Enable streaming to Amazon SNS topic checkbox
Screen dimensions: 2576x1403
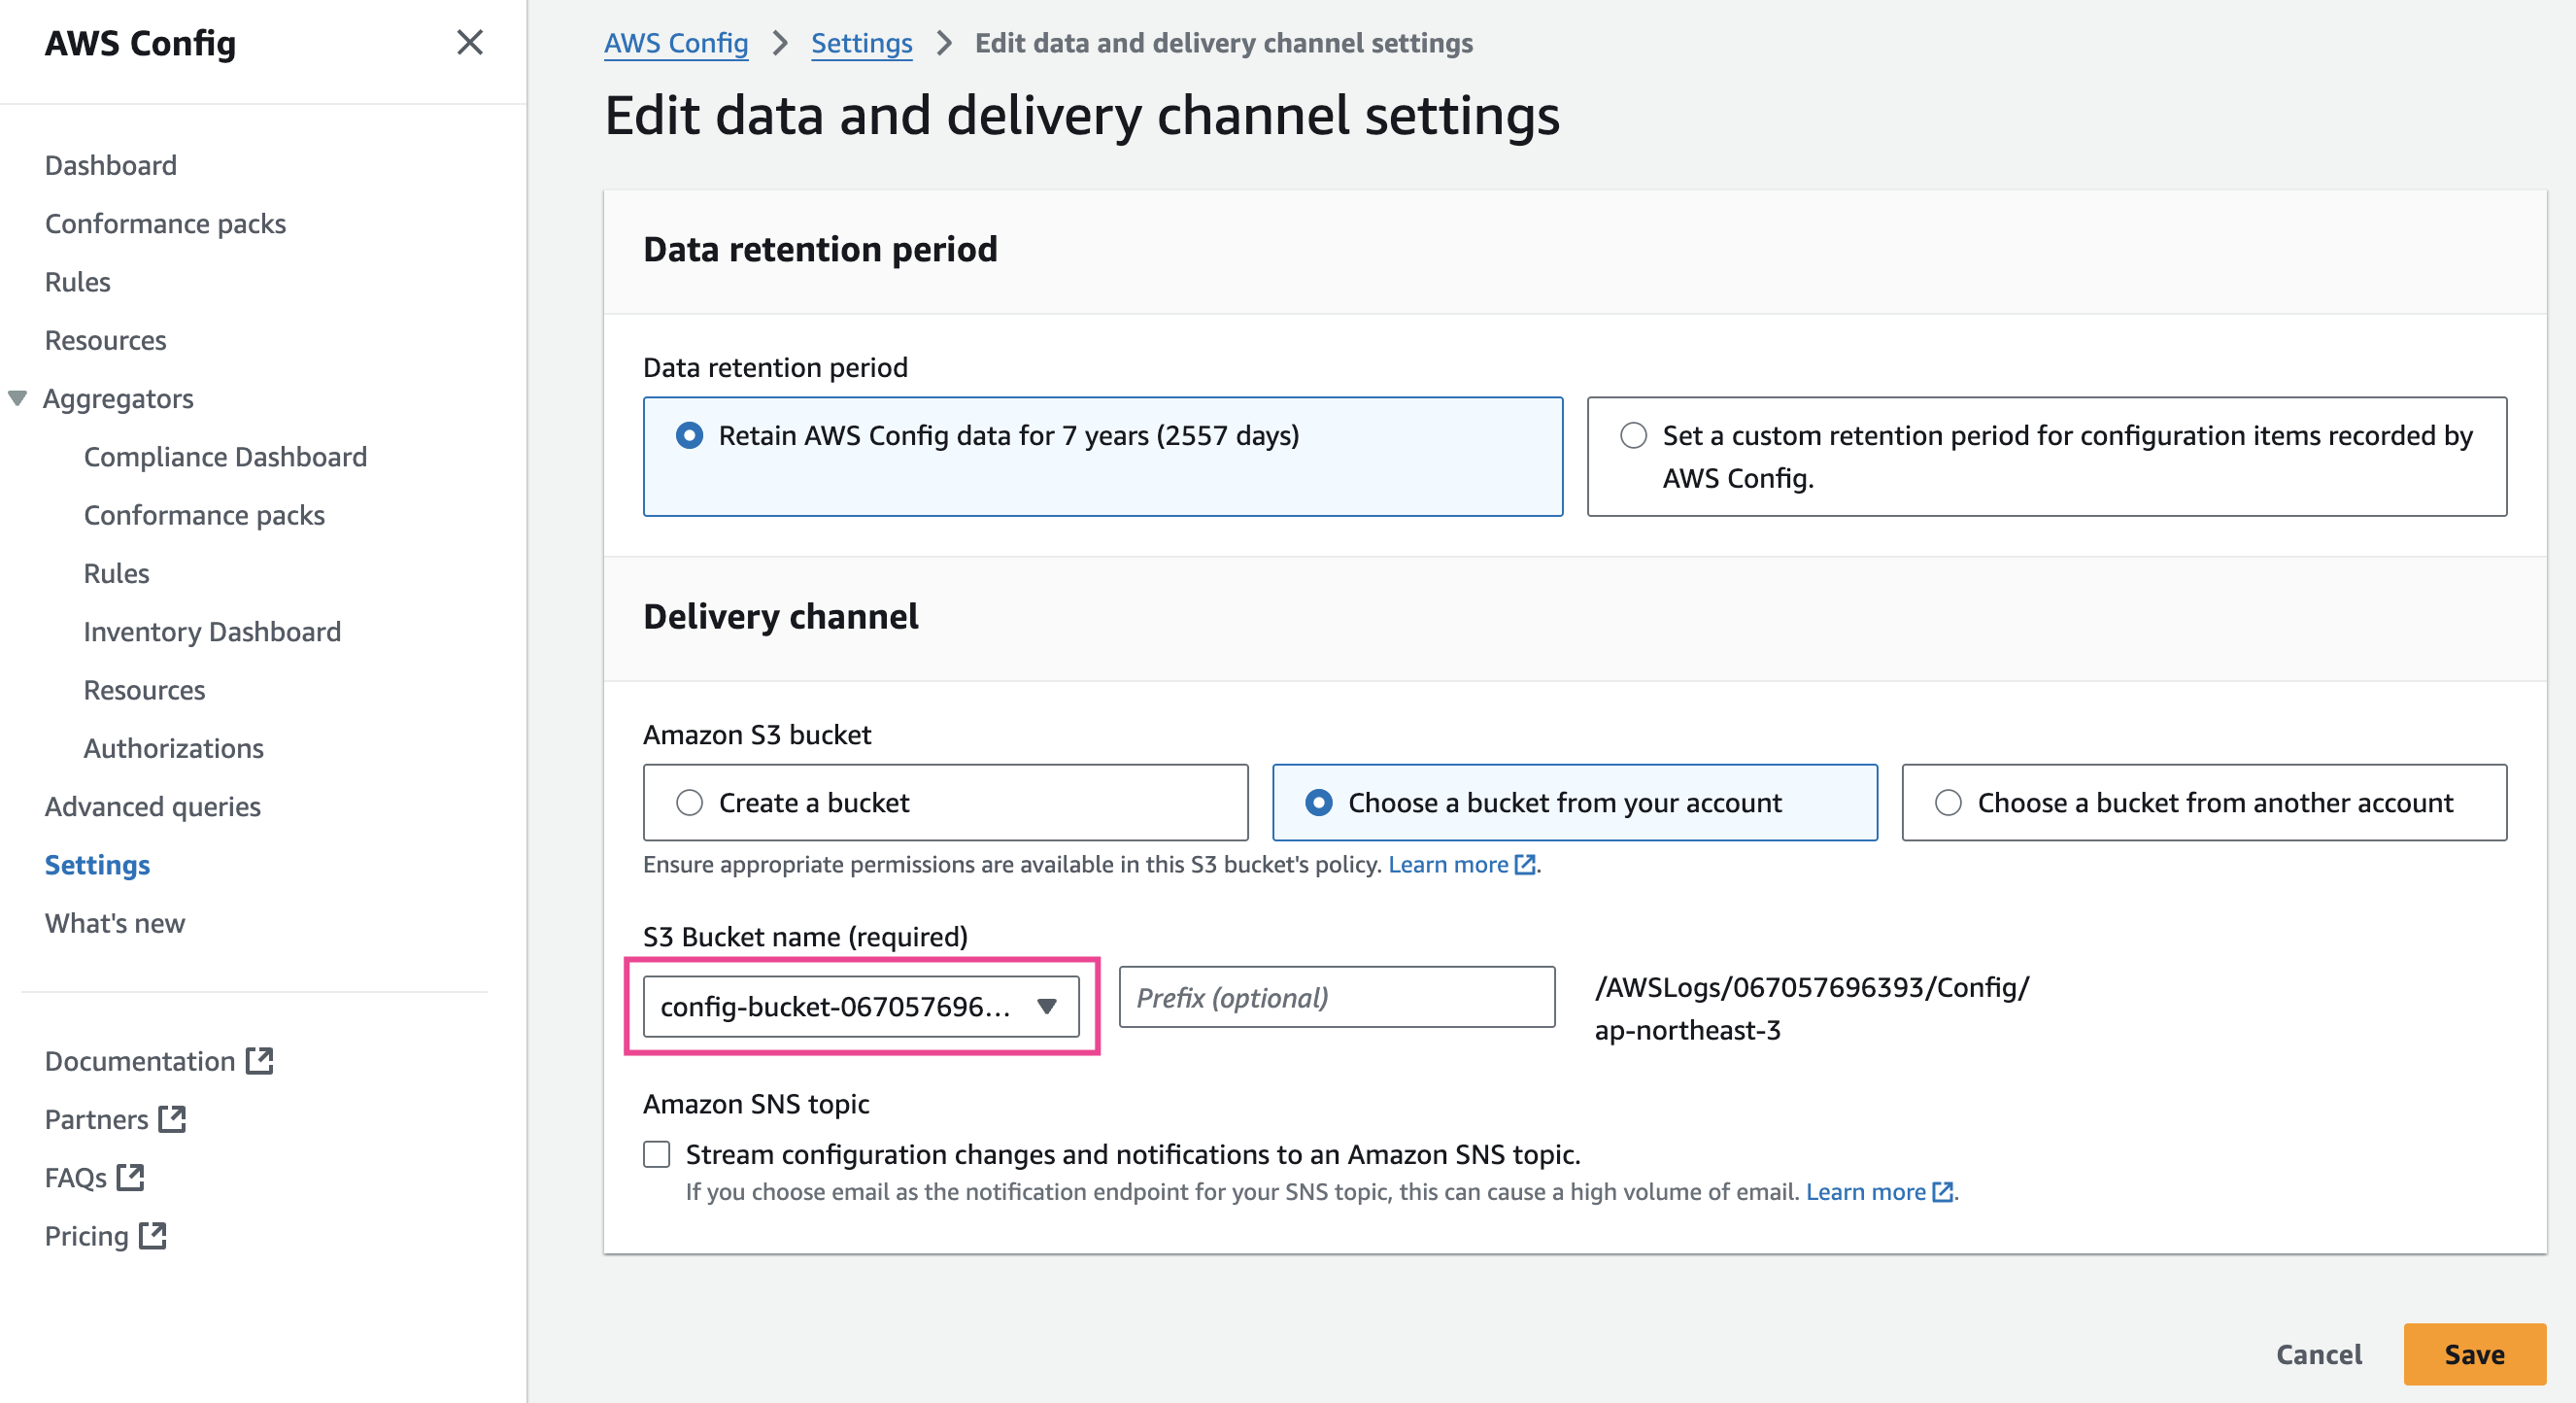coord(656,1154)
